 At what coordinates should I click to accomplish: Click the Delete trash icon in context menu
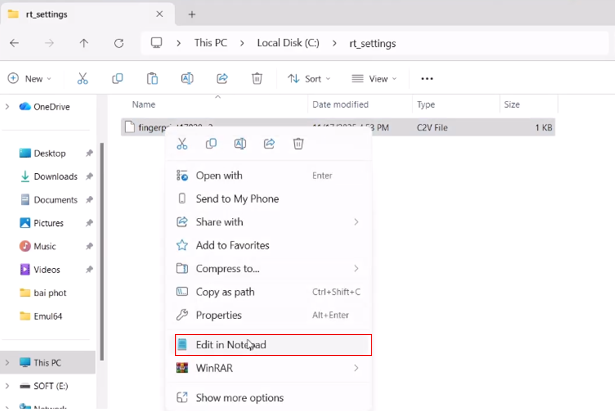coord(298,144)
